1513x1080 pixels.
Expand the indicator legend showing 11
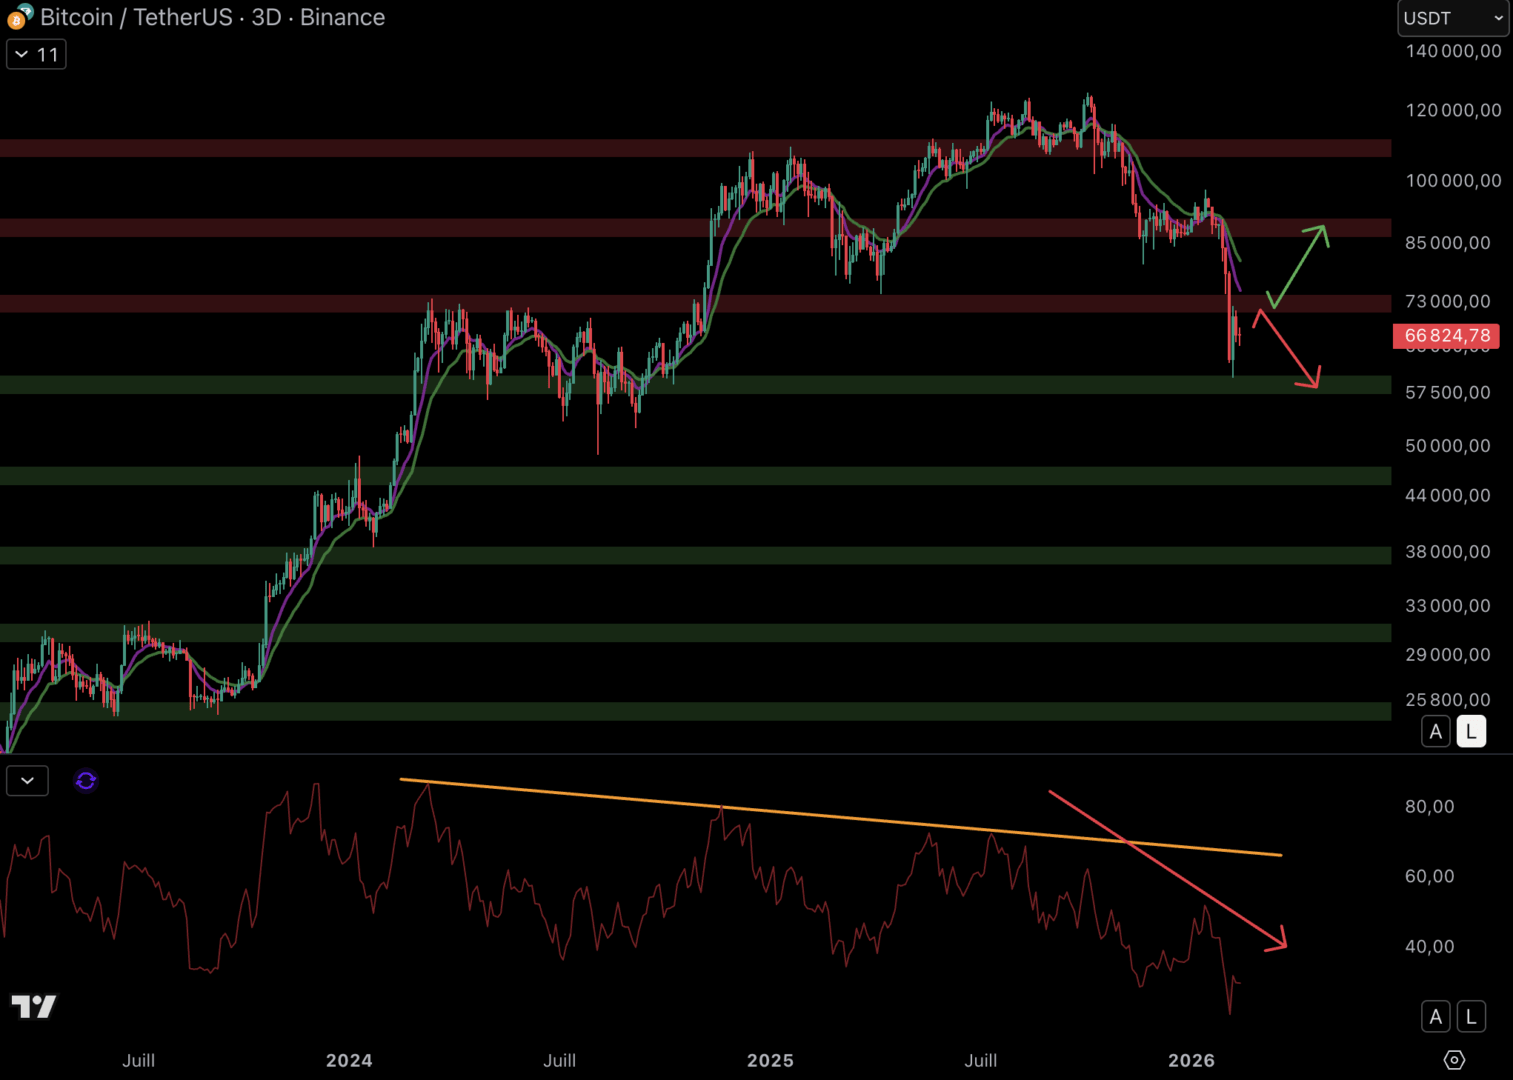(36, 54)
